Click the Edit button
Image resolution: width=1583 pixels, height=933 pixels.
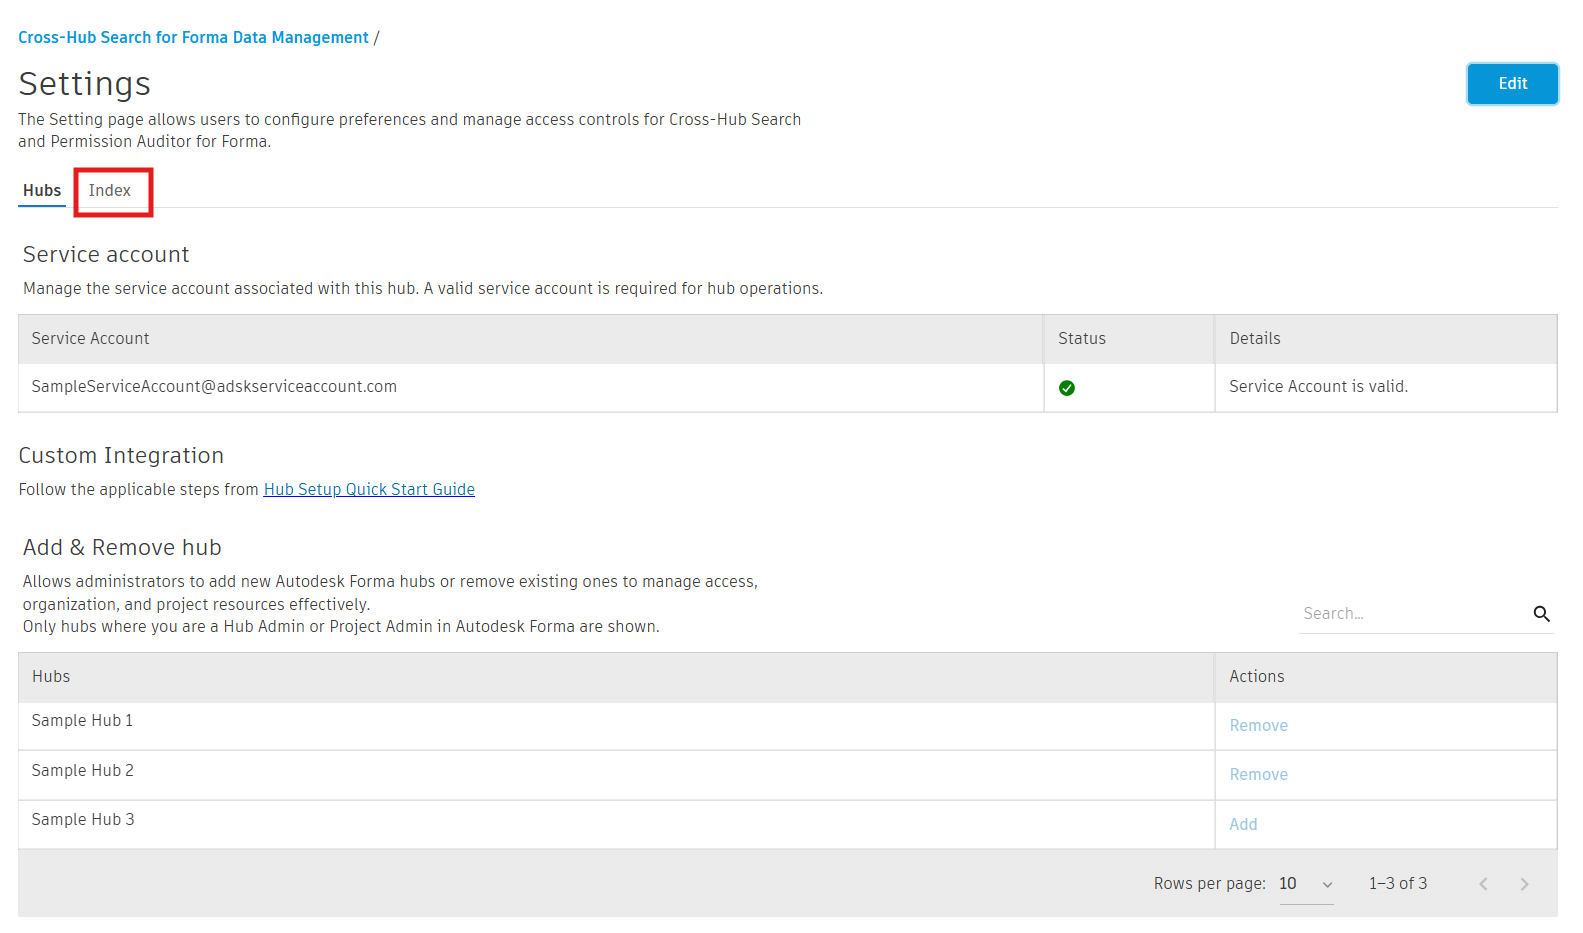tap(1512, 84)
